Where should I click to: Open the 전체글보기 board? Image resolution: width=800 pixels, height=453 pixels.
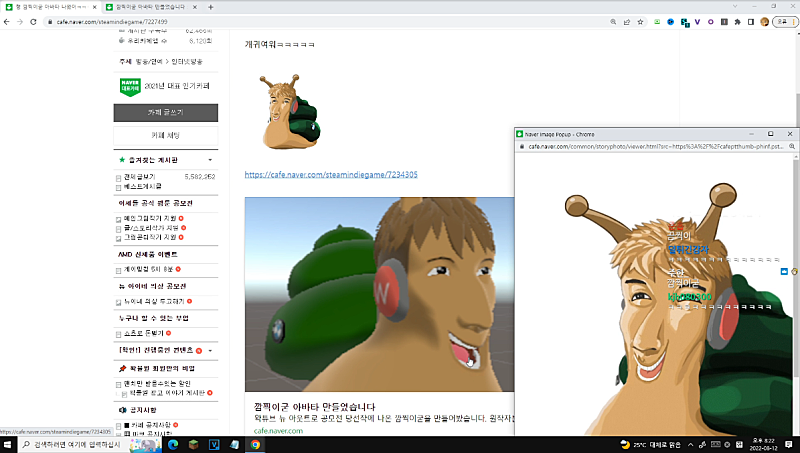pos(139,177)
